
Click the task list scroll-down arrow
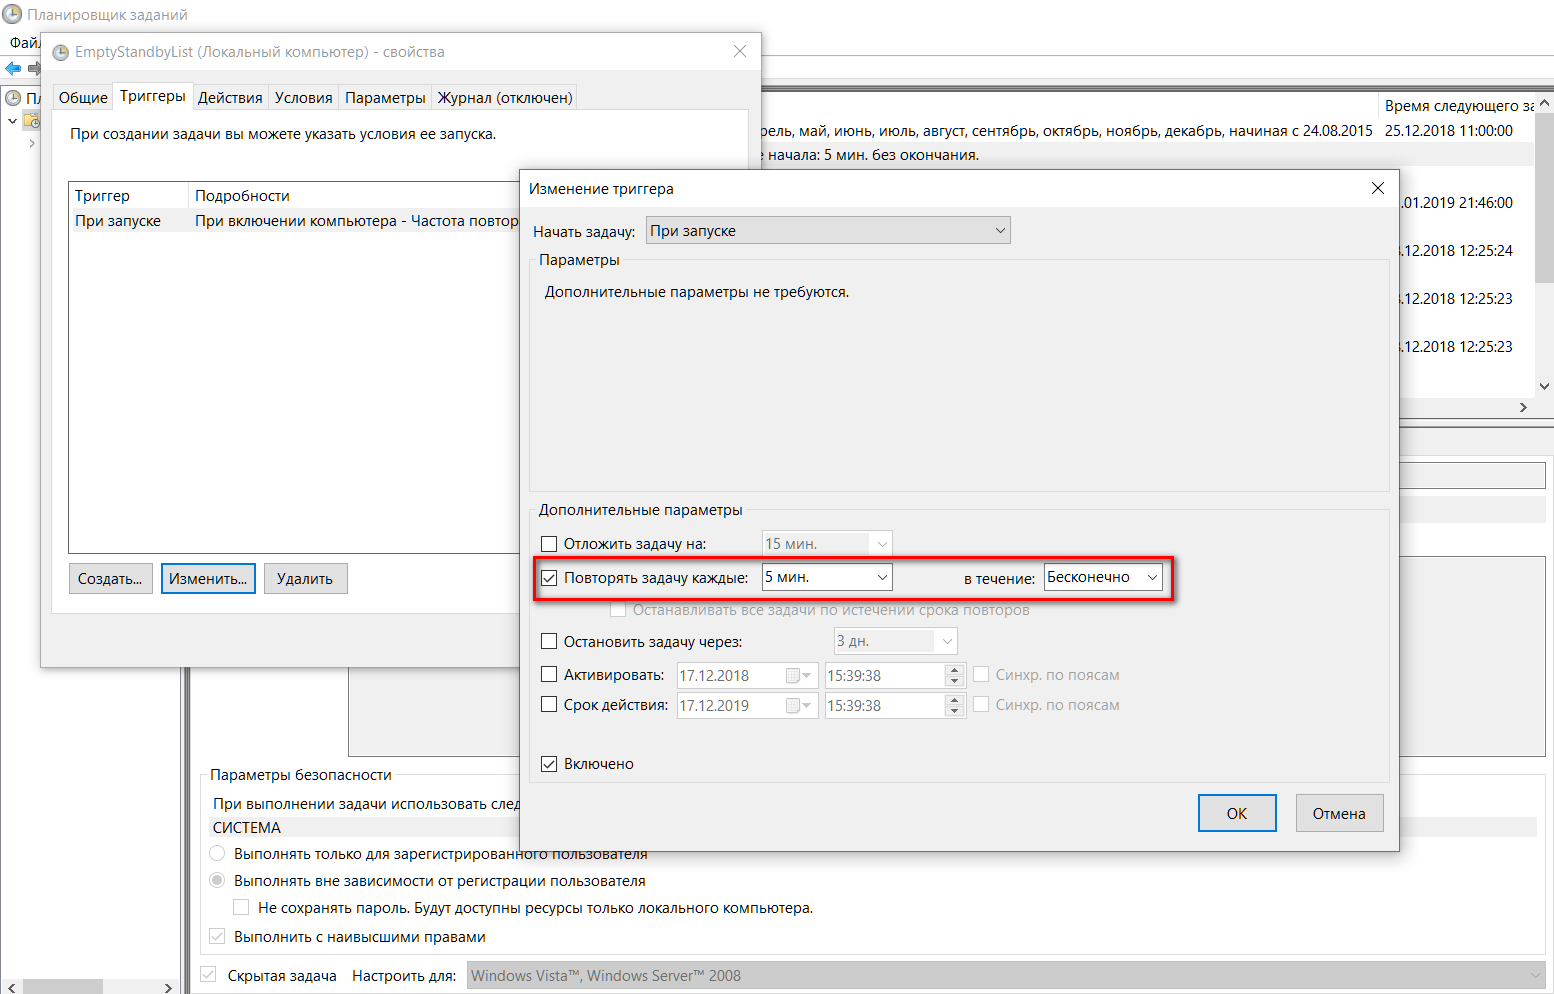[1545, 386]
